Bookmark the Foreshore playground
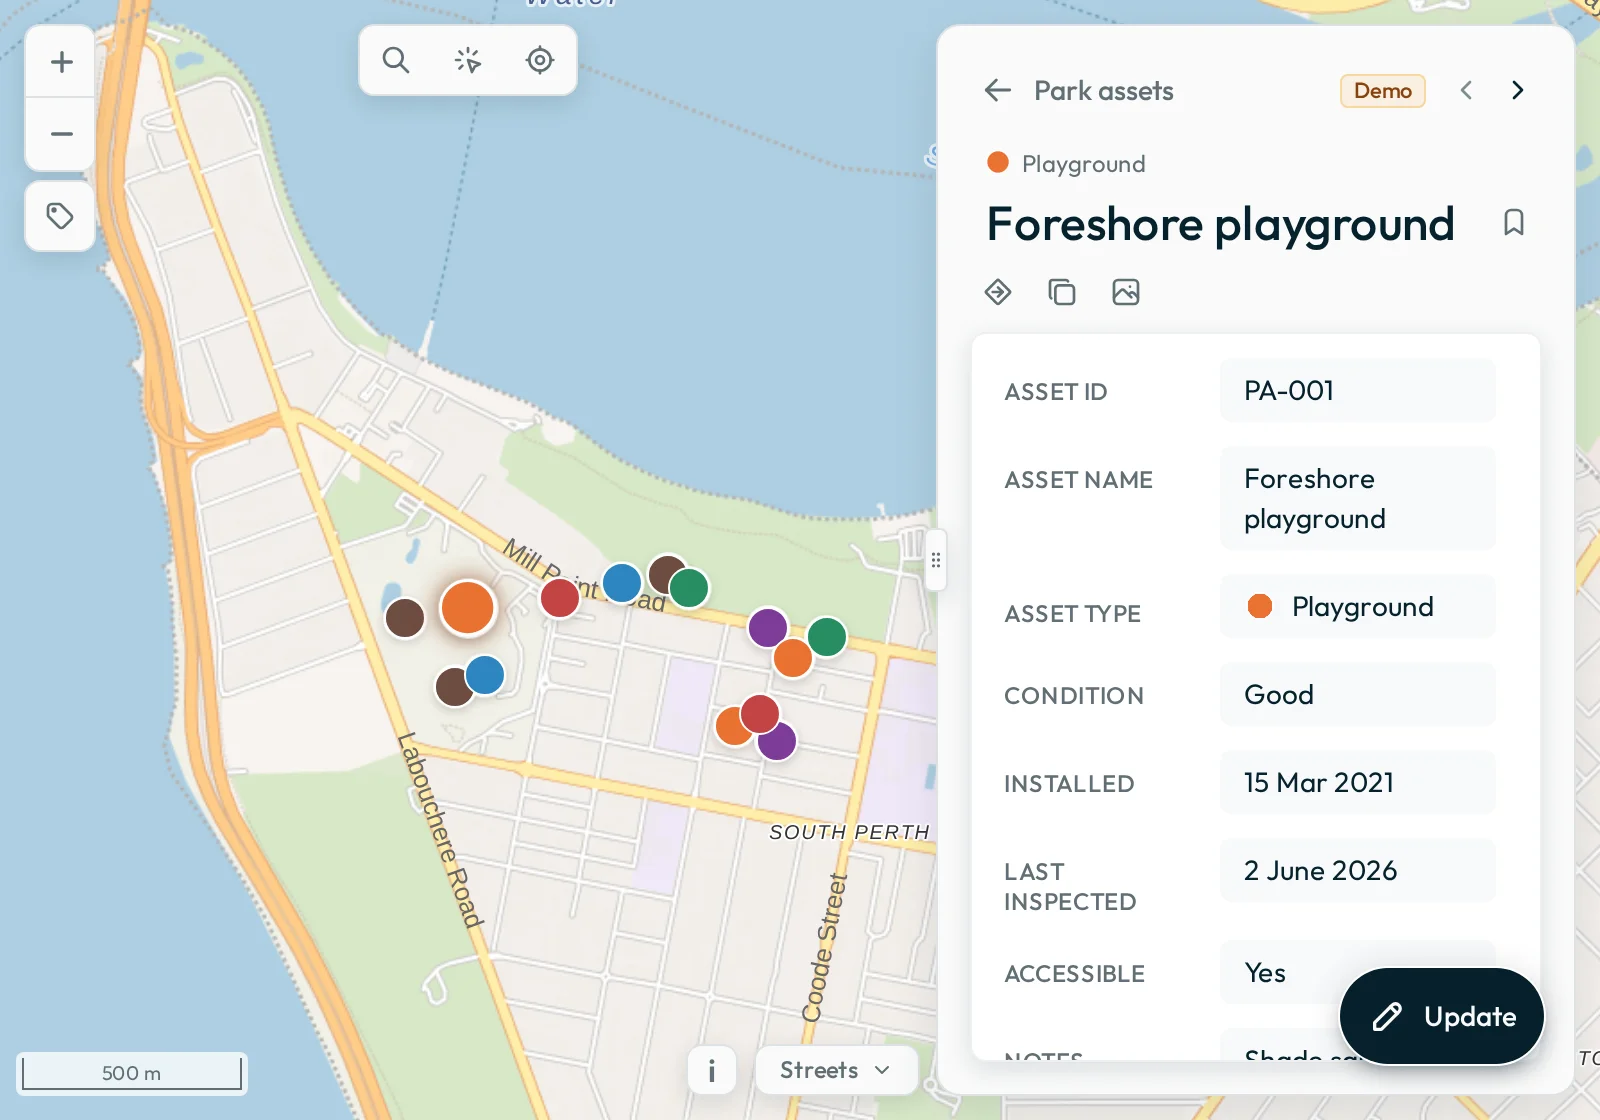 pos(1514,222)
